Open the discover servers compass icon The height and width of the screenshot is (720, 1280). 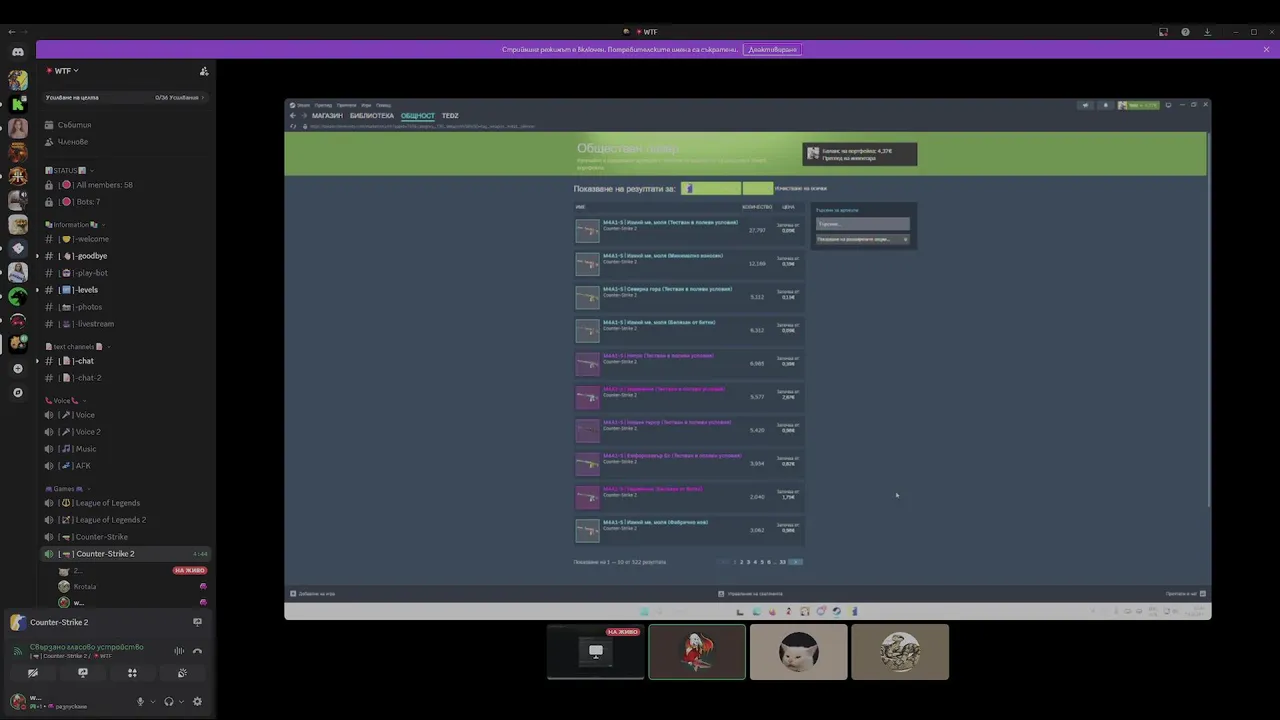point(18,393)
